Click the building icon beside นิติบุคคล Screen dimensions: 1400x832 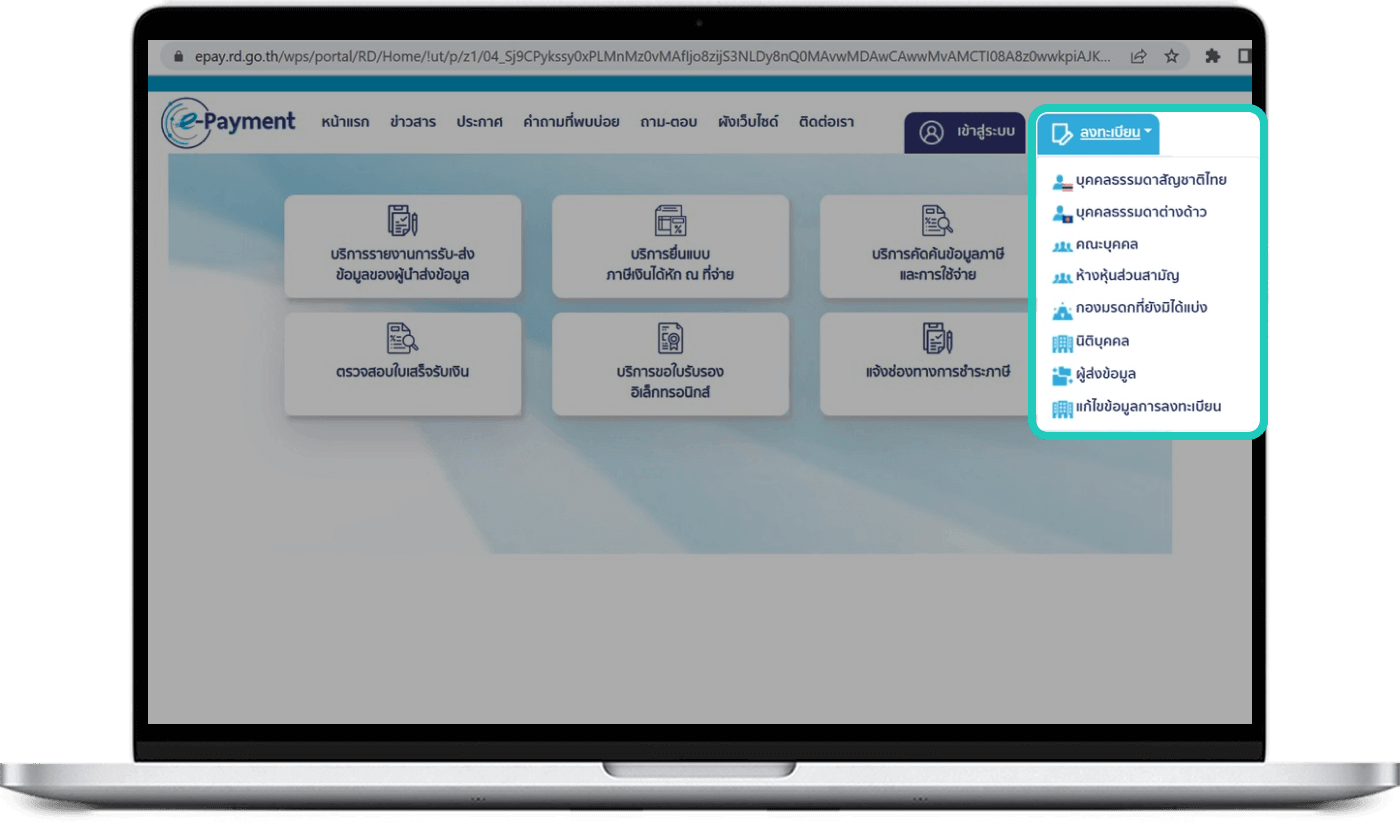point(1062,343)
